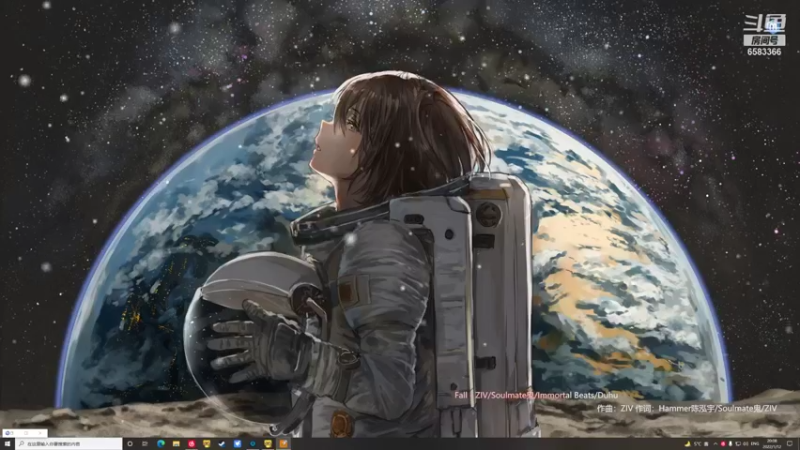Open the orange app icon on the taskbar
Image resolution: width=800 pixels, height=450 pixels.
tap(283, 444)
